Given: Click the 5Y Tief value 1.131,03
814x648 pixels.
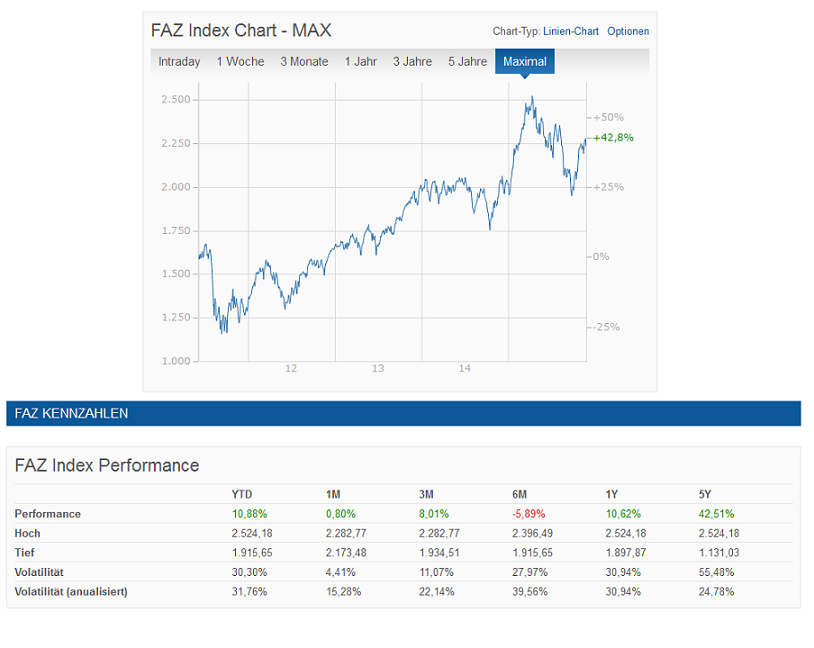Looking at the screenshot, I should point(718,552).
